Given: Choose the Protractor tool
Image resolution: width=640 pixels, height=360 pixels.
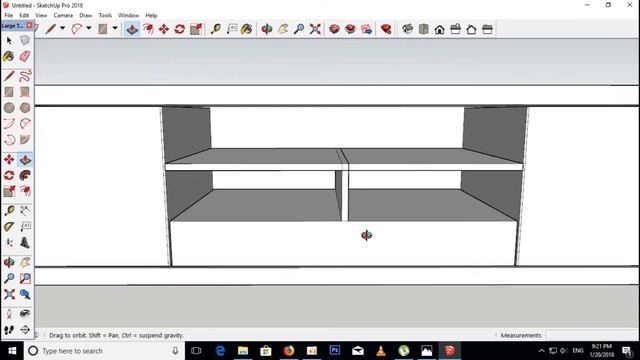Looking at the screenshot, I should pyautogui.click(x=9, y=227).
